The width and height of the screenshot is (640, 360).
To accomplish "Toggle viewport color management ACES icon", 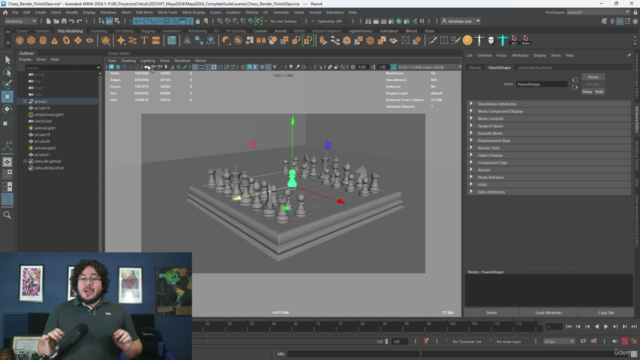I will click(x=393, y=67).
